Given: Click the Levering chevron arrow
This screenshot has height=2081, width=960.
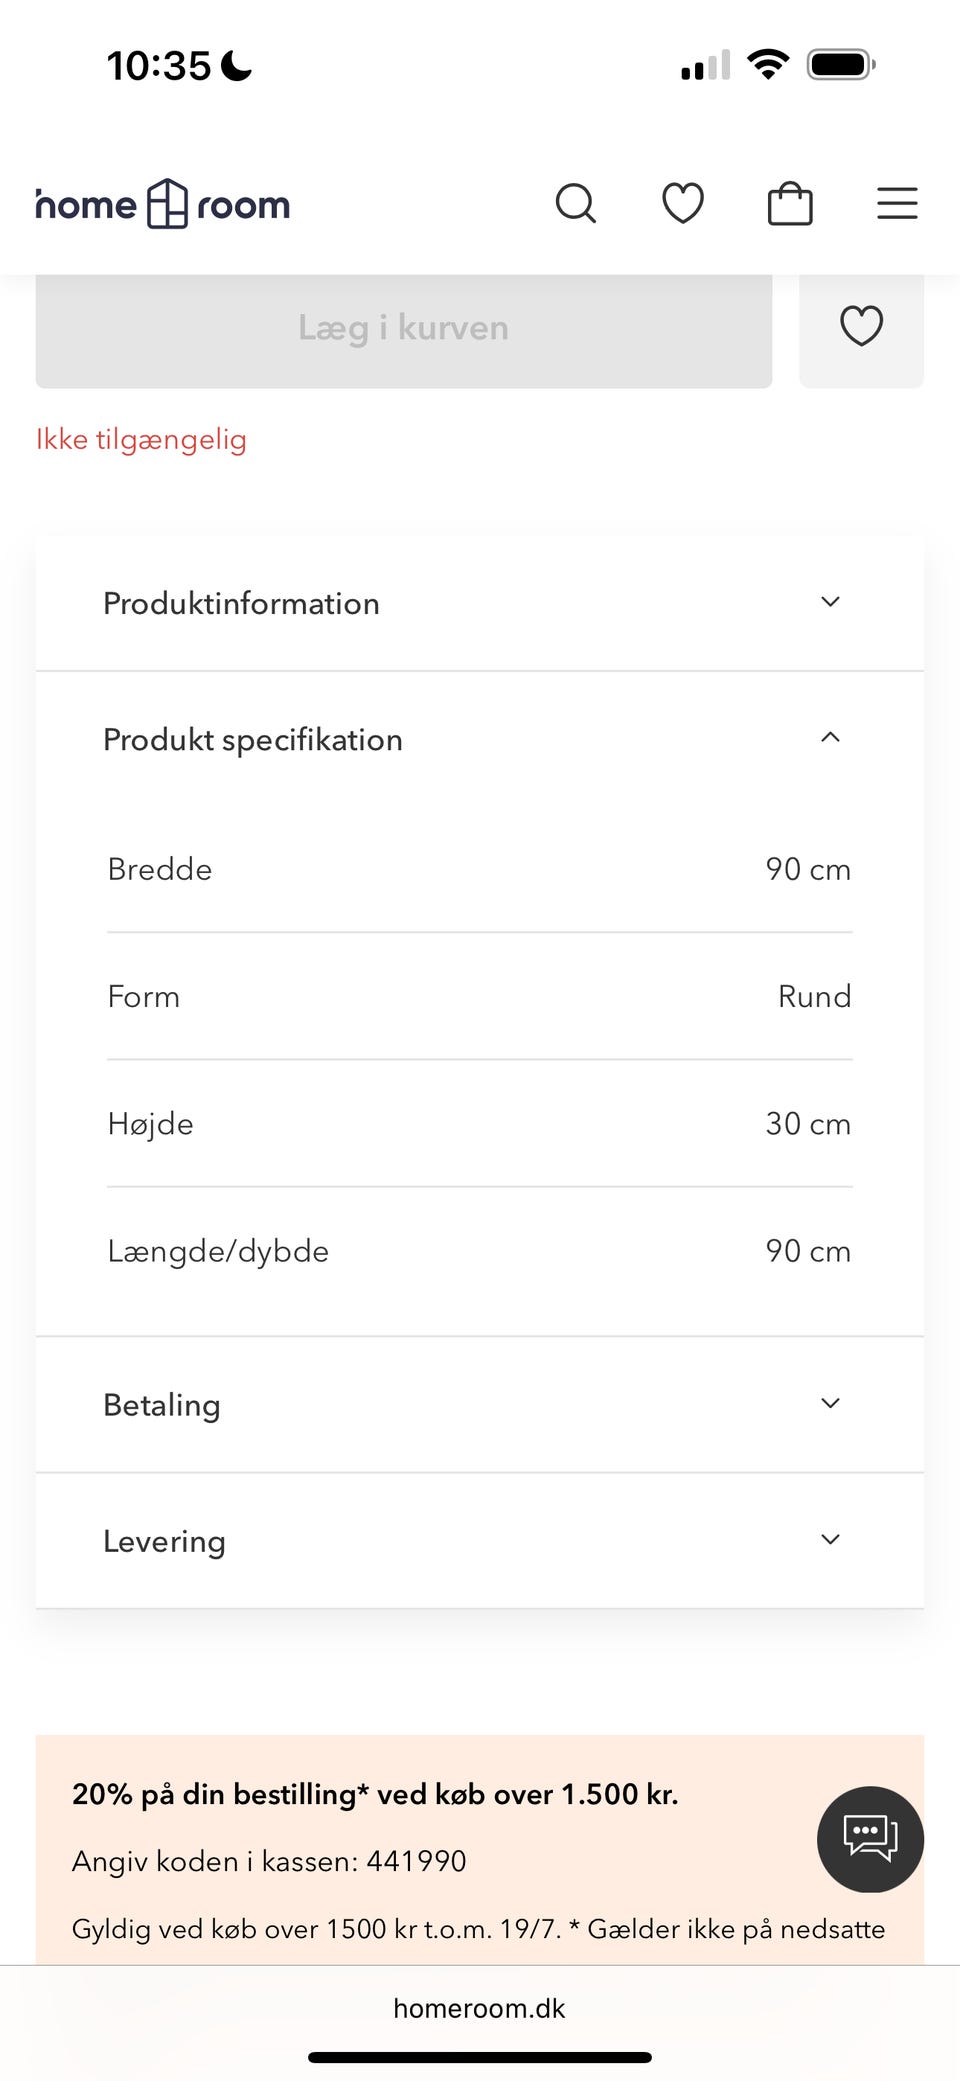Looking at the screenshot, I should click(830, 1539).
